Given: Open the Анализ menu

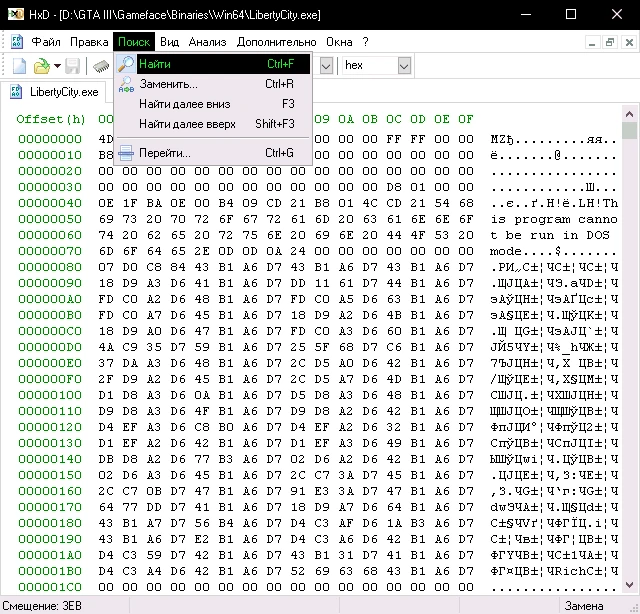Looking at the screenshot, I should (207, 42).
